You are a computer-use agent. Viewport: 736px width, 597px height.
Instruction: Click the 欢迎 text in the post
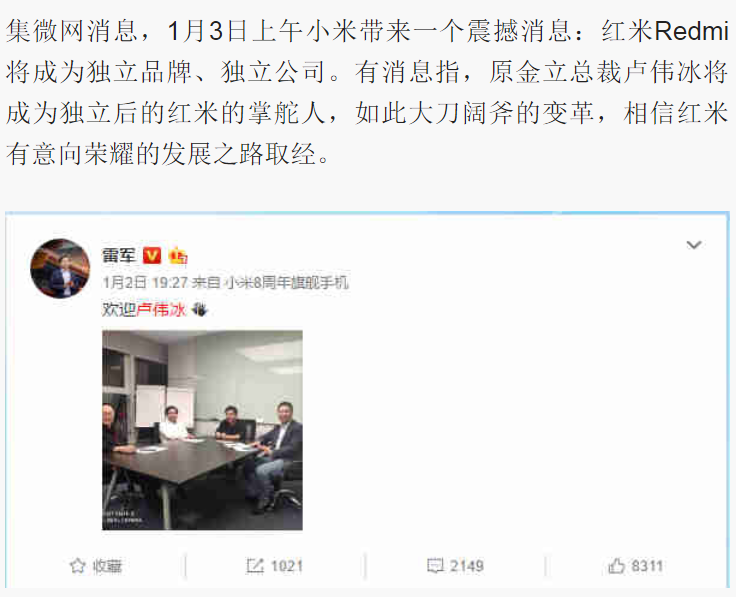tap(119, 310)
